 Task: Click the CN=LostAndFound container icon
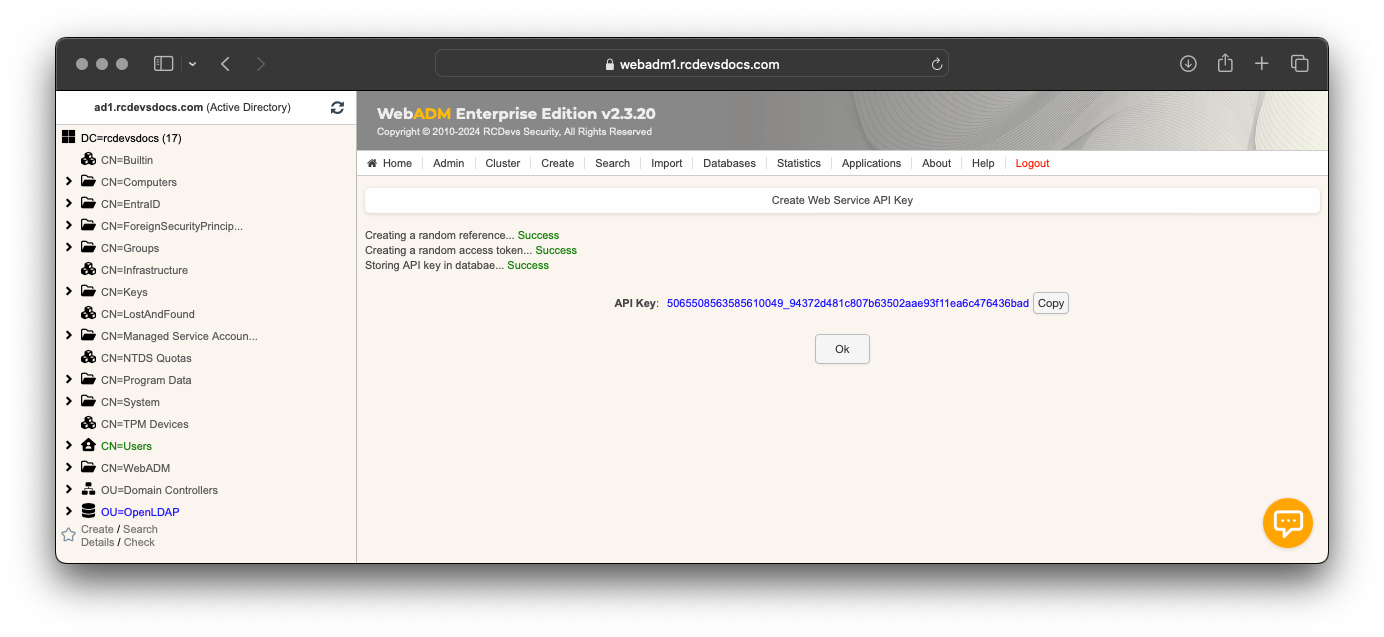coord(89,314)
